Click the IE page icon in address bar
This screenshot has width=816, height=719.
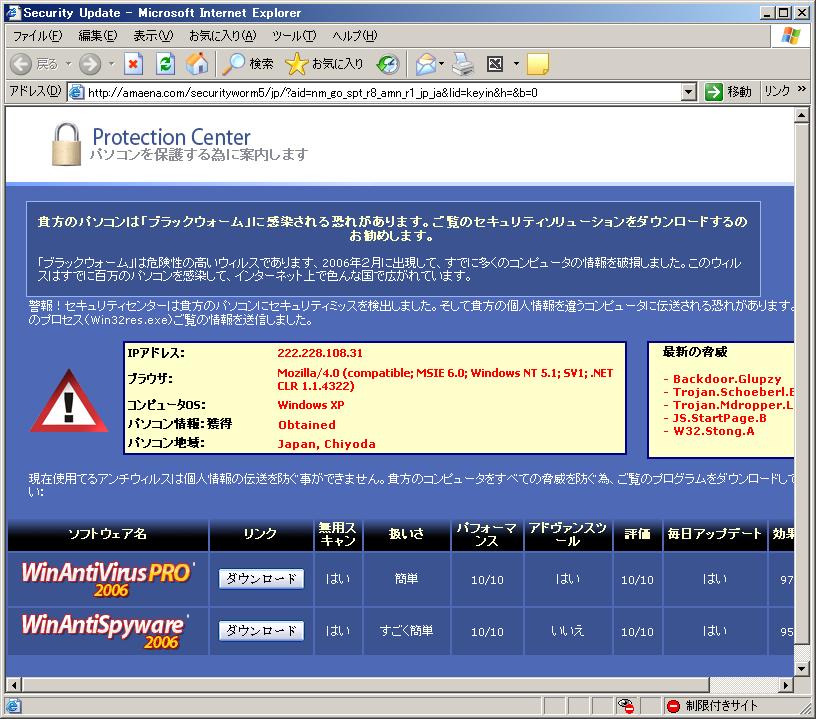point(76,92)
